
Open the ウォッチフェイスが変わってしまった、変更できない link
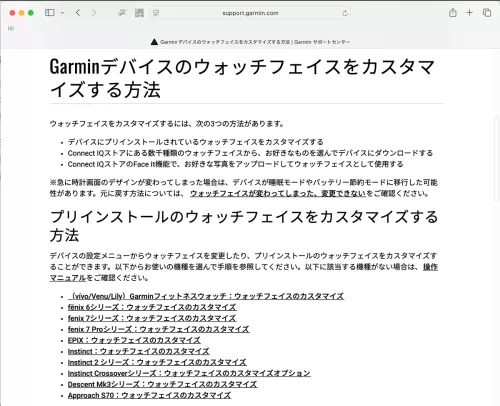point(278,193)
